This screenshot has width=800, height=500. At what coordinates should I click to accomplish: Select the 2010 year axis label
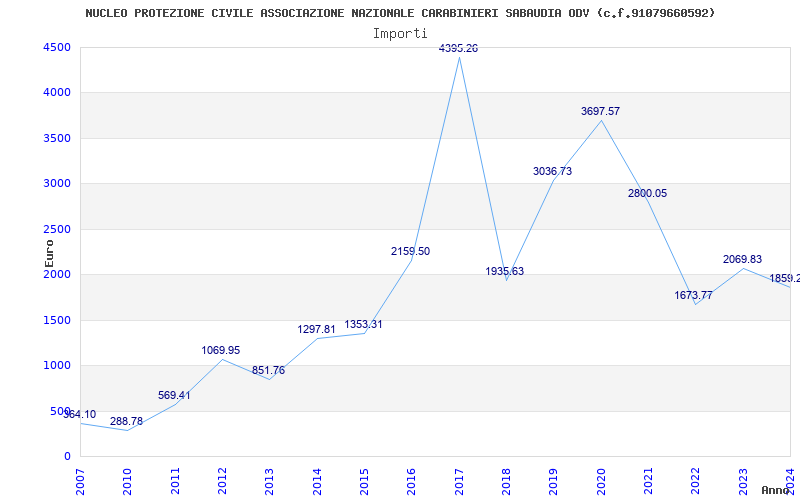[x=128, y=481]
